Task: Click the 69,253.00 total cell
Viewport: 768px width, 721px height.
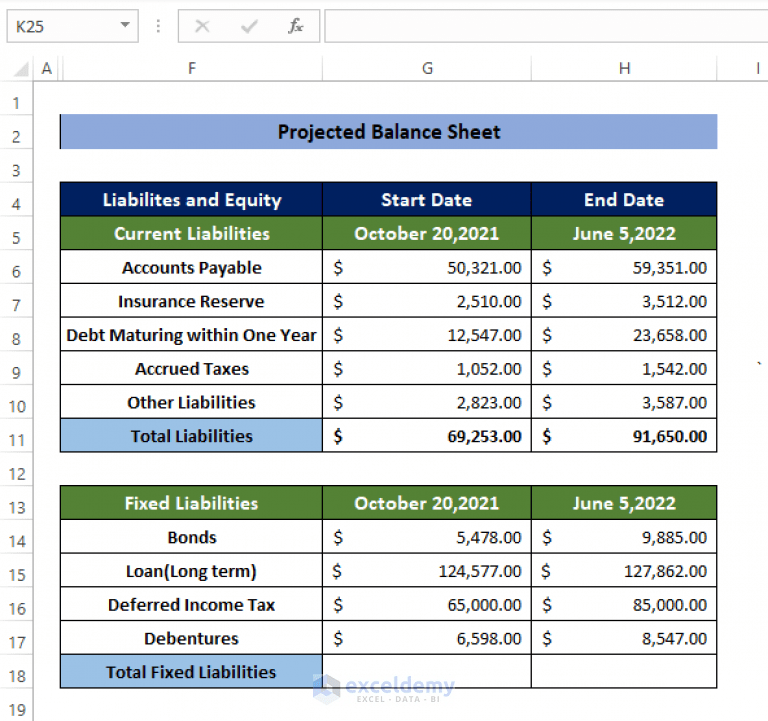Action: pos(427,436)
